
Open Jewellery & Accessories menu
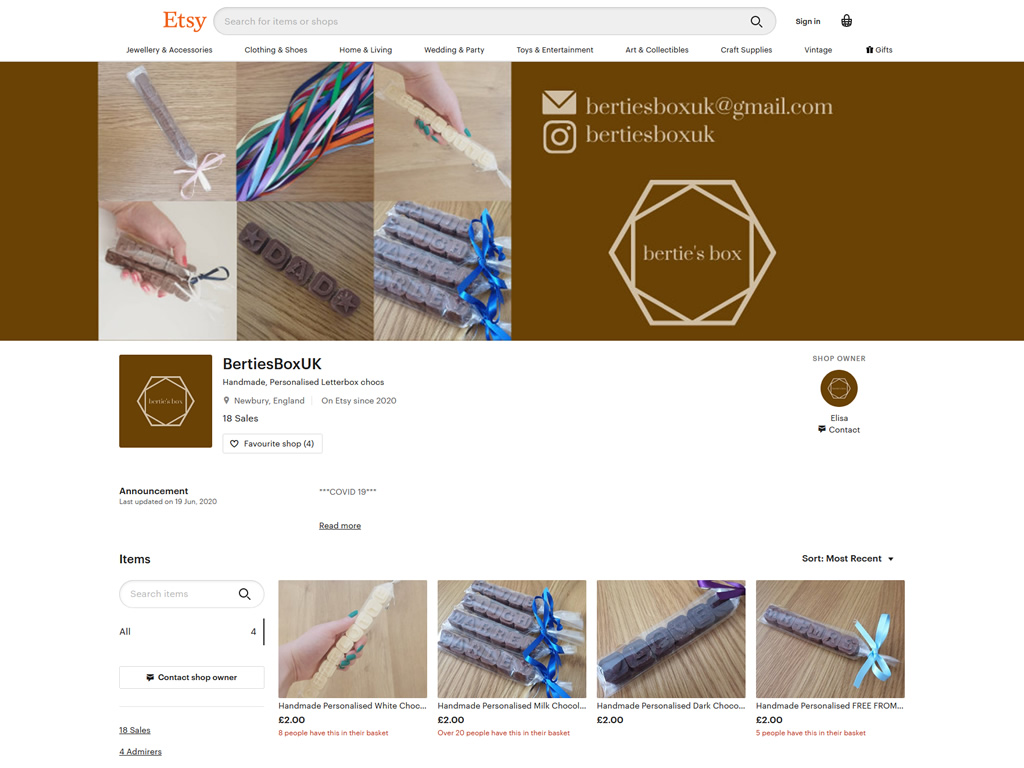pyautogui.click(x=169, y=50)
